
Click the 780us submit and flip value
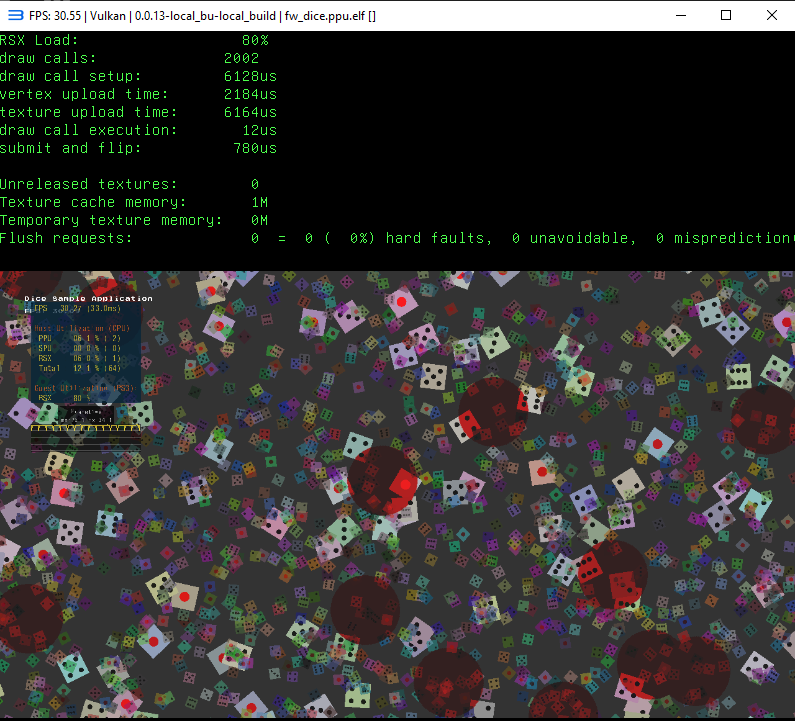pos(255,148)
